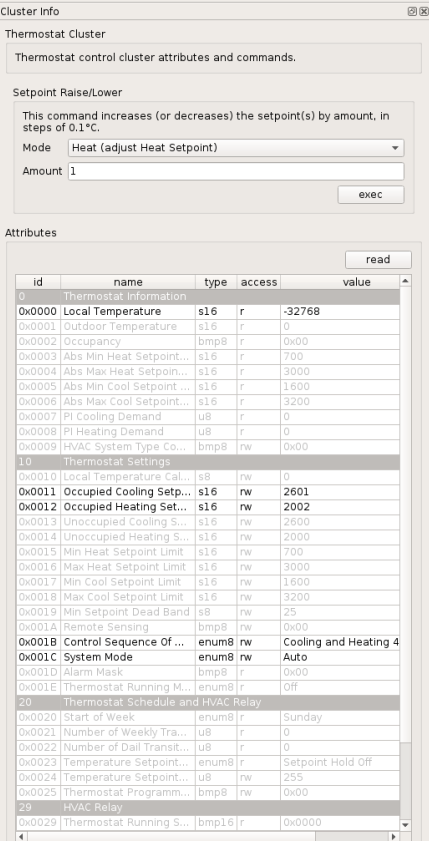This screenshot has height=841, width=429.
Task: Open the Mode dropdown for setpoint adjustment
Action: (236, 147)
